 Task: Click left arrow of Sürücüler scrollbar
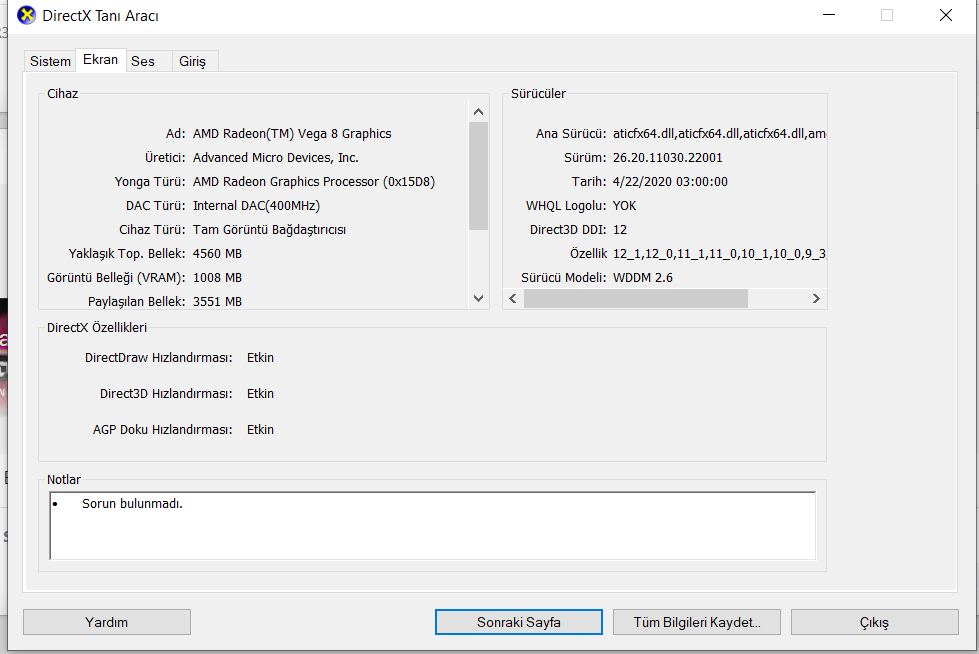coord(513,299)
